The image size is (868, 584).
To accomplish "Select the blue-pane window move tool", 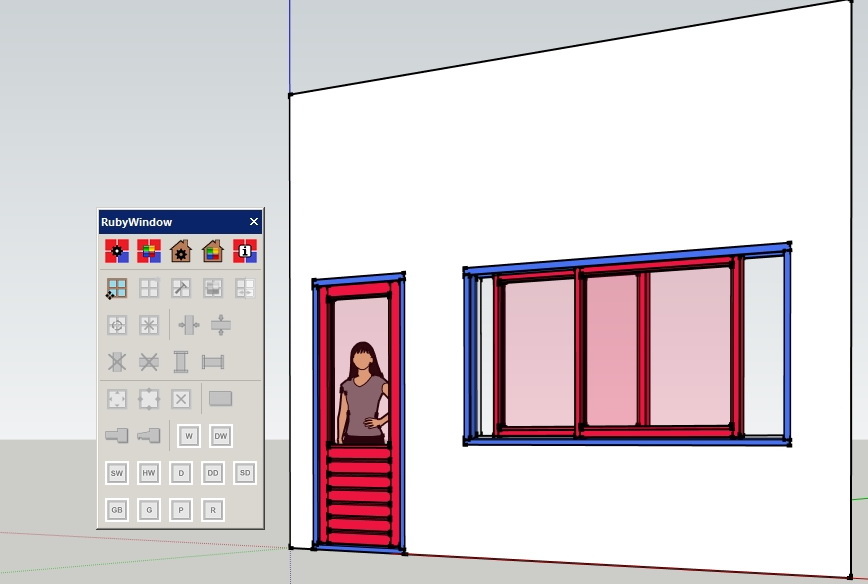I will click(117, 288).
